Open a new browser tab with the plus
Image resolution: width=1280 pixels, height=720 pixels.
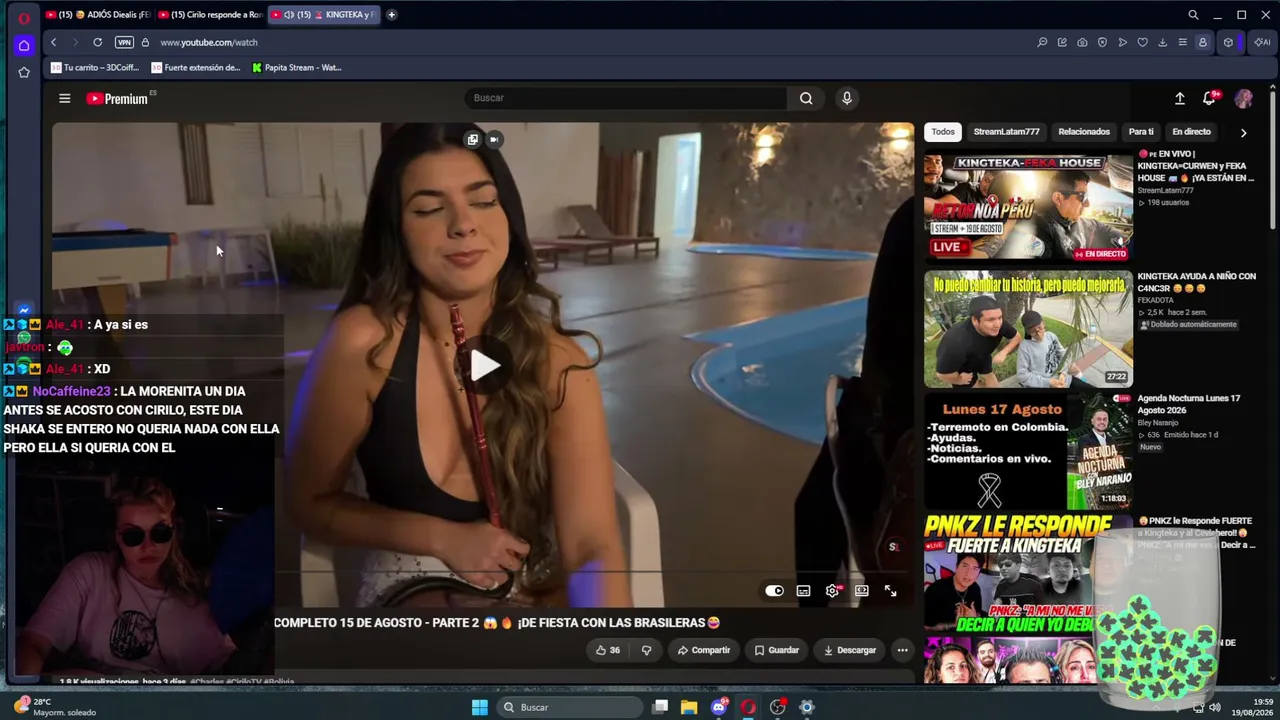pyautogui.click(x=391, y=15)
